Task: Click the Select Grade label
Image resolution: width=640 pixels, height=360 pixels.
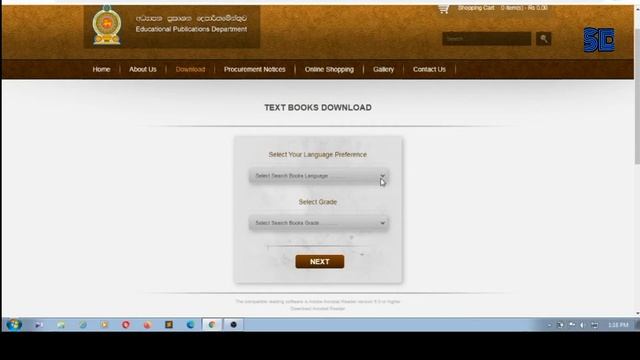Action: [318, 202]
